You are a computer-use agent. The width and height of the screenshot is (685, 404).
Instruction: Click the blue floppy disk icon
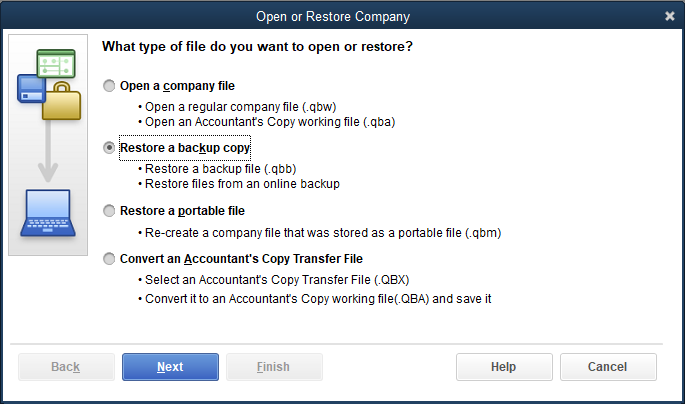point(31,89)
